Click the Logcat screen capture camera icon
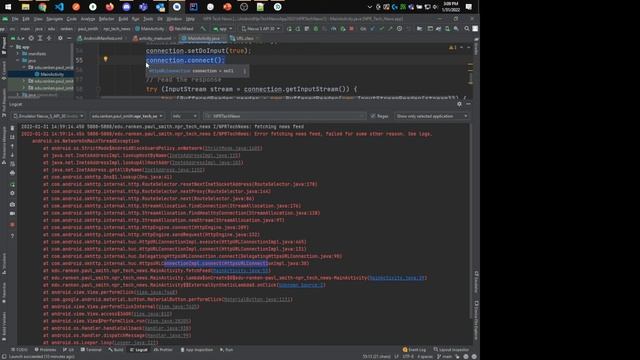640x360 pixels. (12, 204)
